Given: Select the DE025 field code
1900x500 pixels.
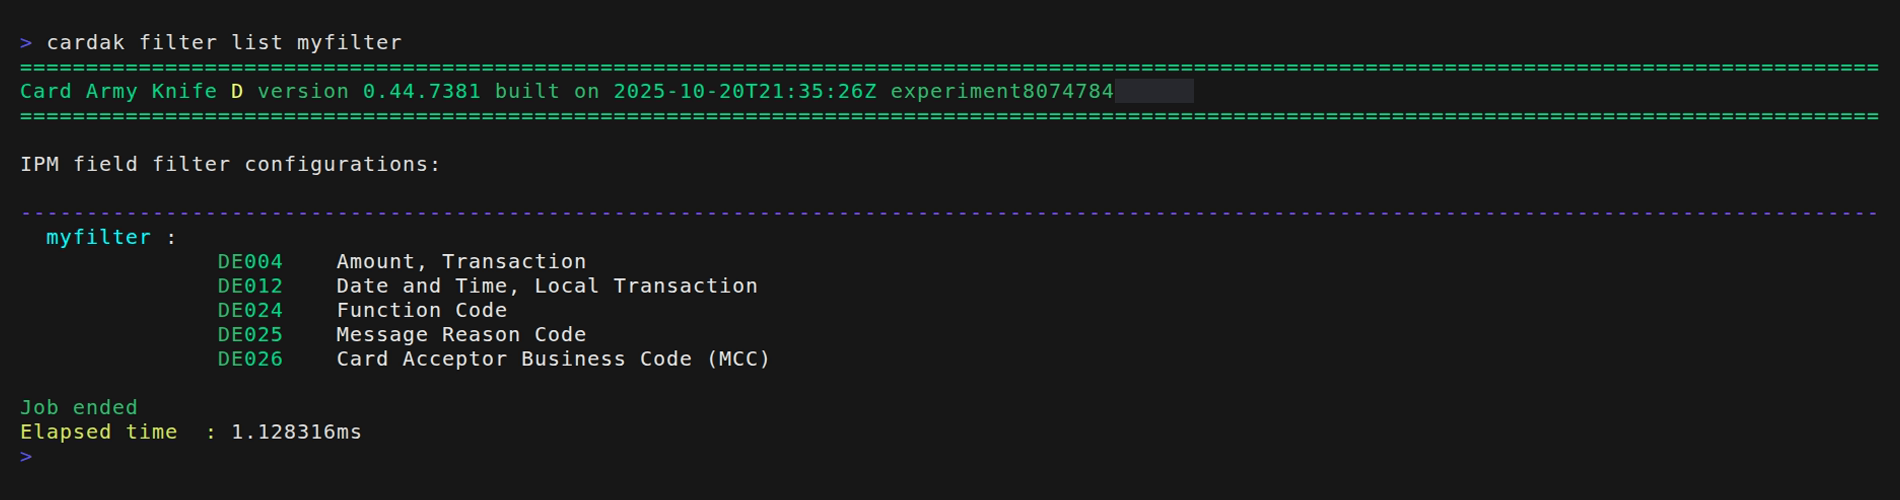Looking at the screenshot, I should 250,335.
